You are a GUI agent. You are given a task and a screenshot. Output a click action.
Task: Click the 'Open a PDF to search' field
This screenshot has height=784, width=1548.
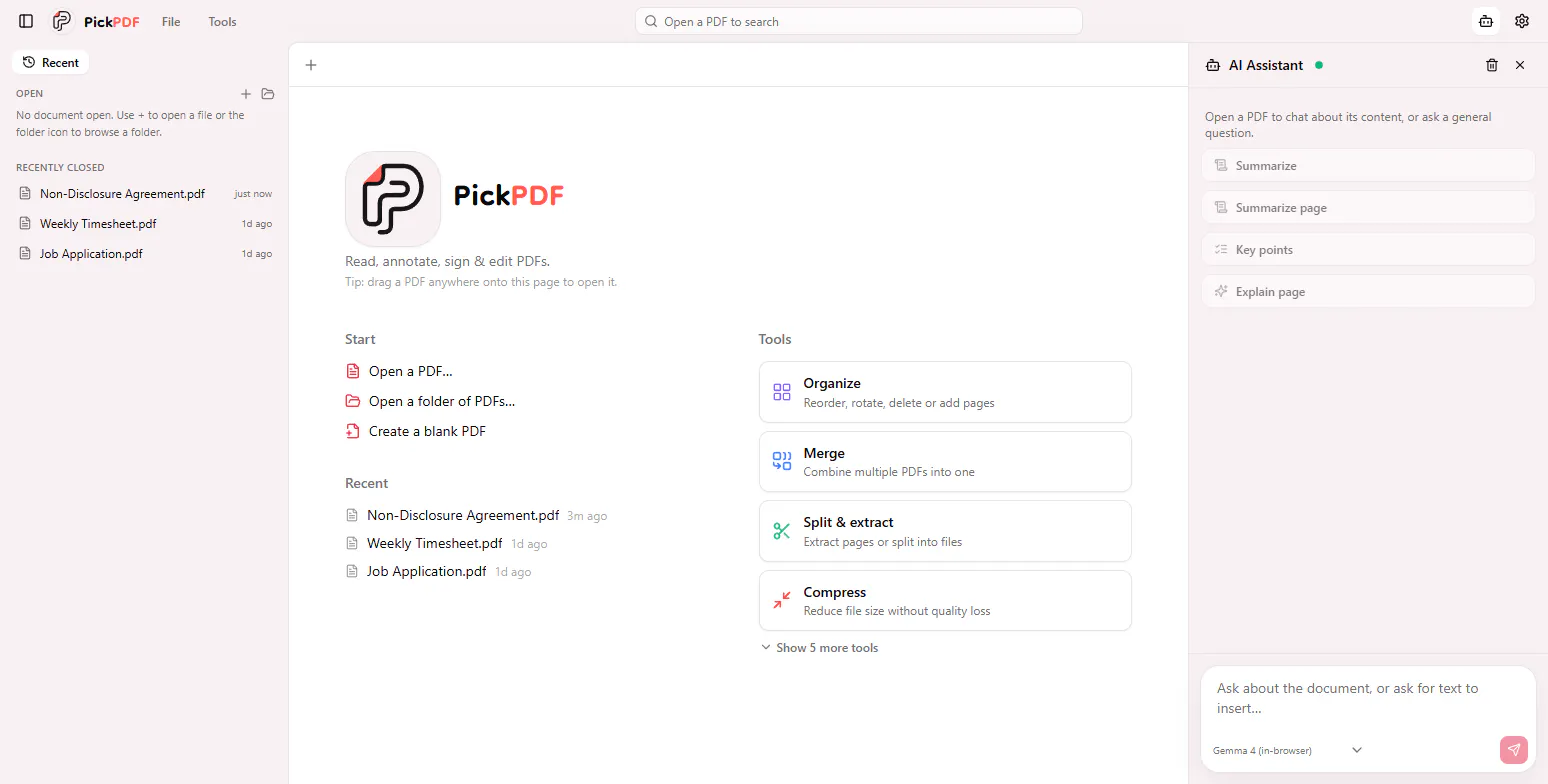click(858, 21)
